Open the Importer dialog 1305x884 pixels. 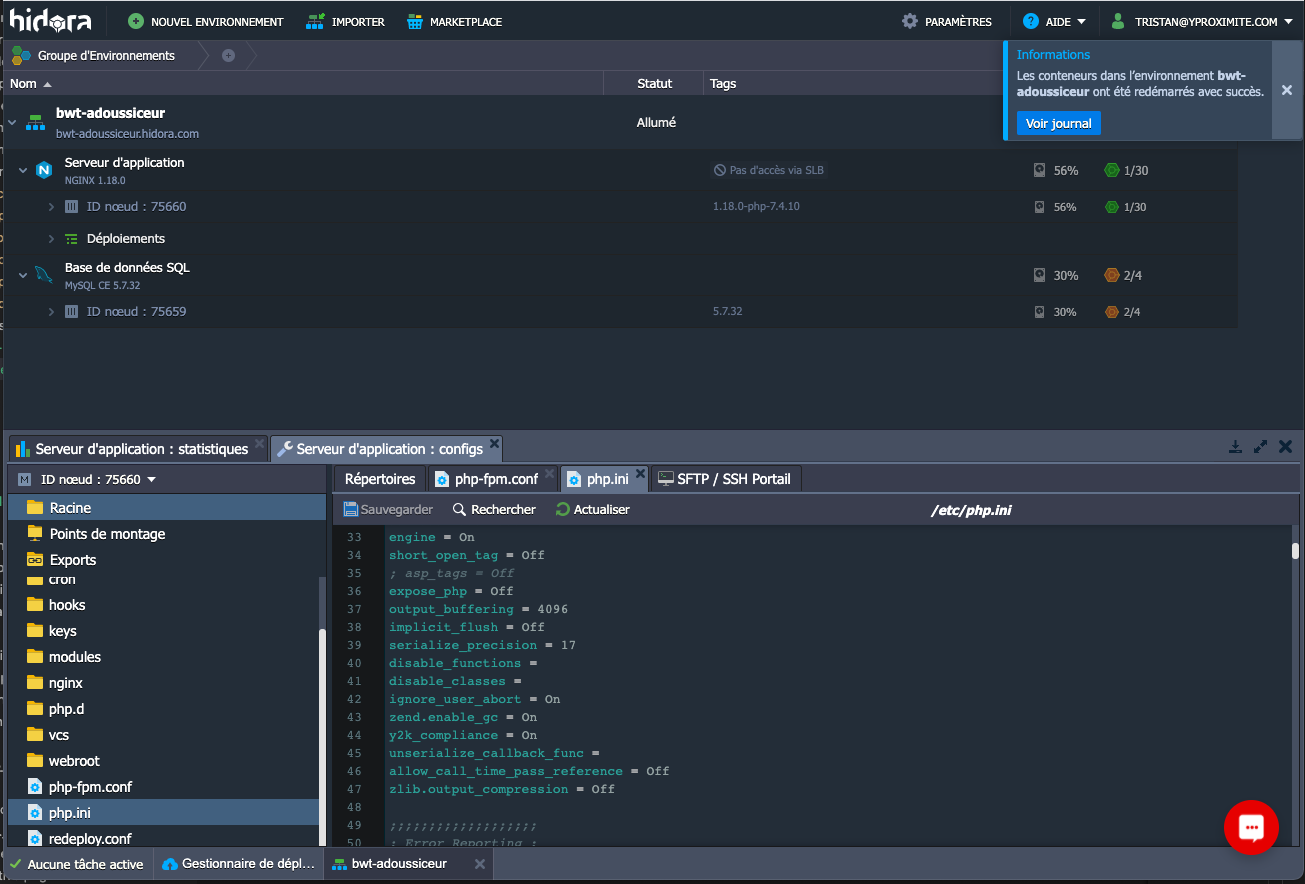(345, 21)
